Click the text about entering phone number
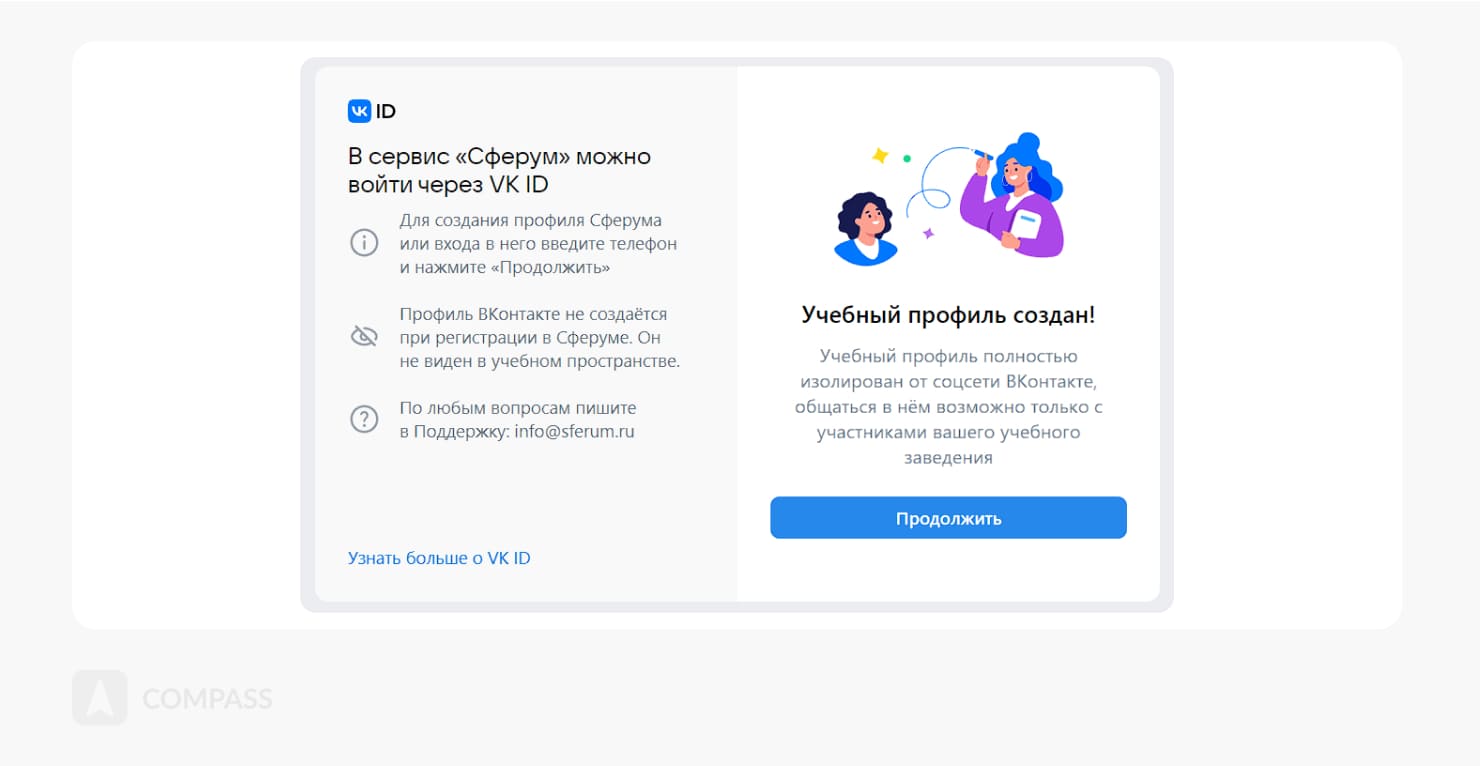This screenshot has height=766, width=1480. point(538,244)
